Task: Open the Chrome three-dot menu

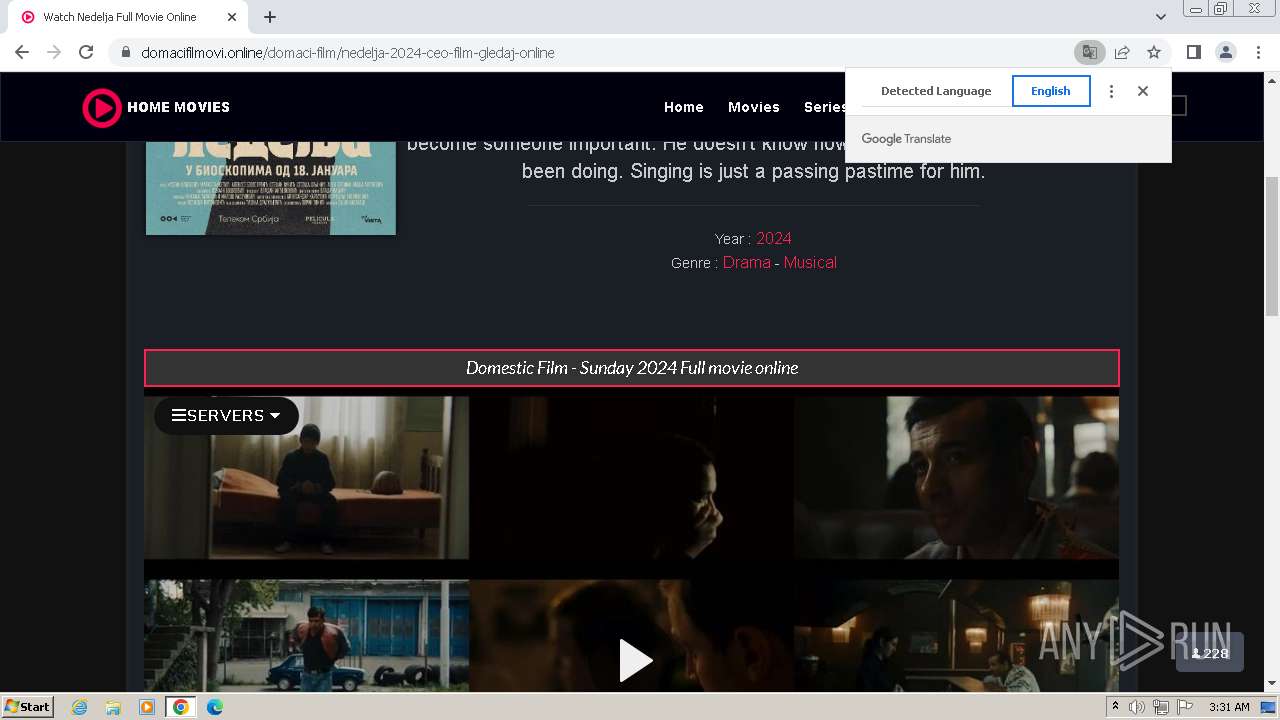Action: click(1258, 52)
